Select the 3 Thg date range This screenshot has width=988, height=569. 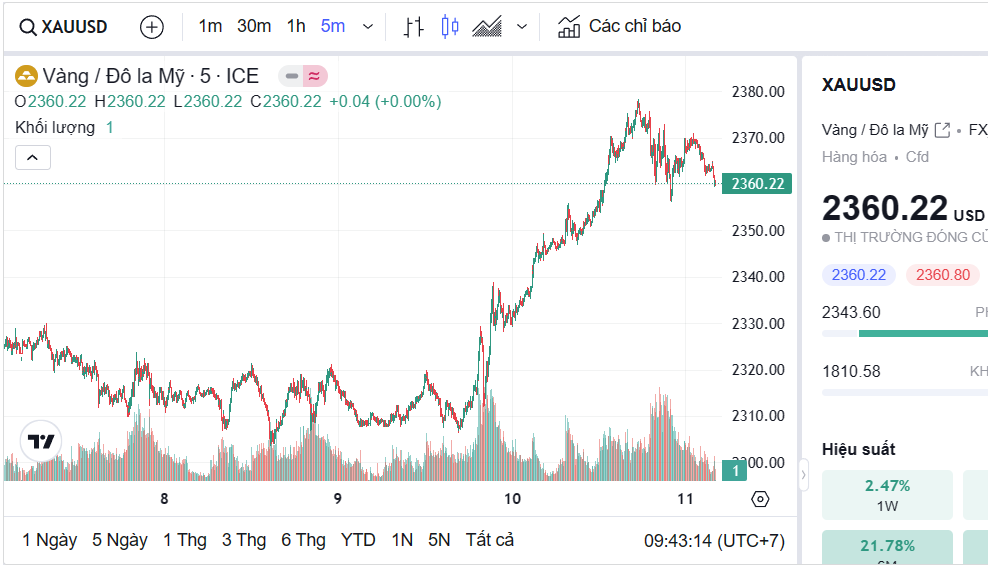pyautogui.click(x=244, y=540)
